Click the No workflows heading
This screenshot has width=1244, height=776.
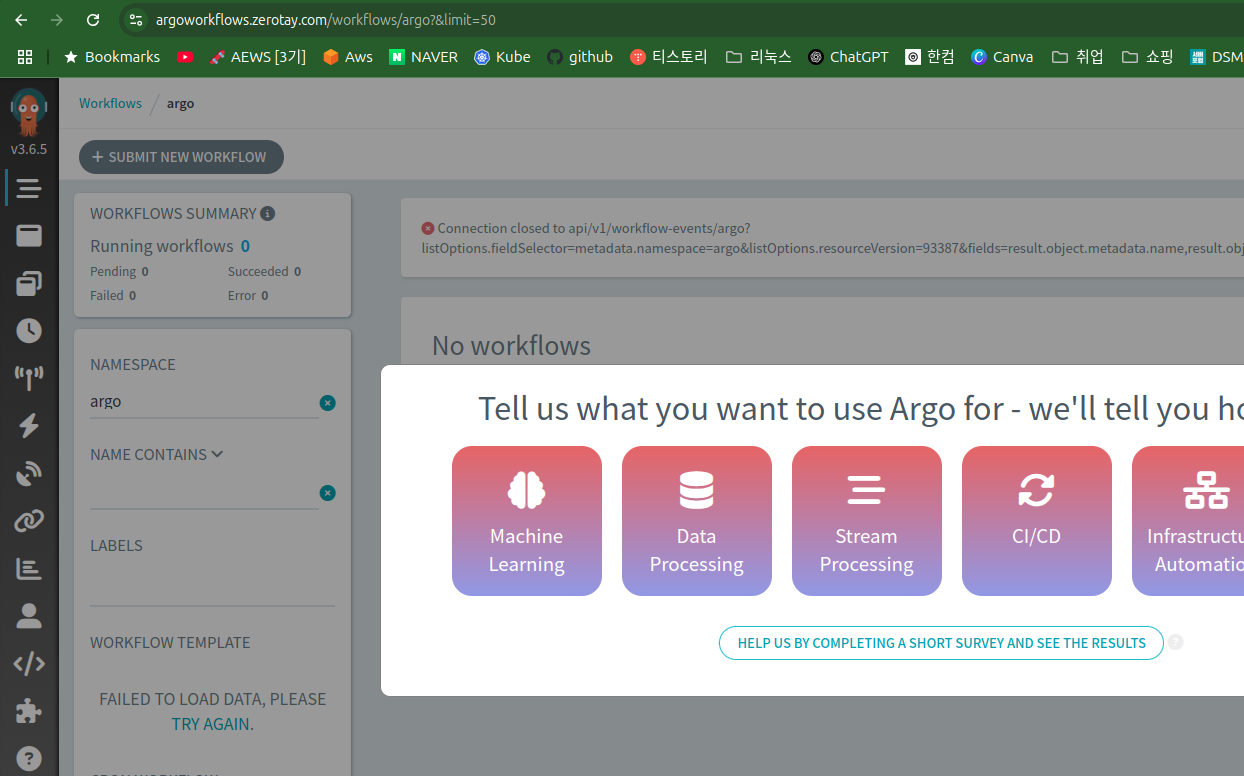[511, 346]
